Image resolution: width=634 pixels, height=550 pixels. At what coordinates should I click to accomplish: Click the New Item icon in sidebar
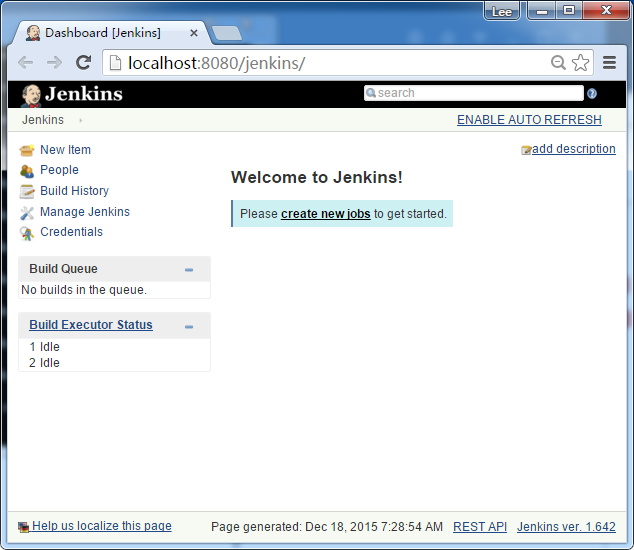[x=27, y=150]
